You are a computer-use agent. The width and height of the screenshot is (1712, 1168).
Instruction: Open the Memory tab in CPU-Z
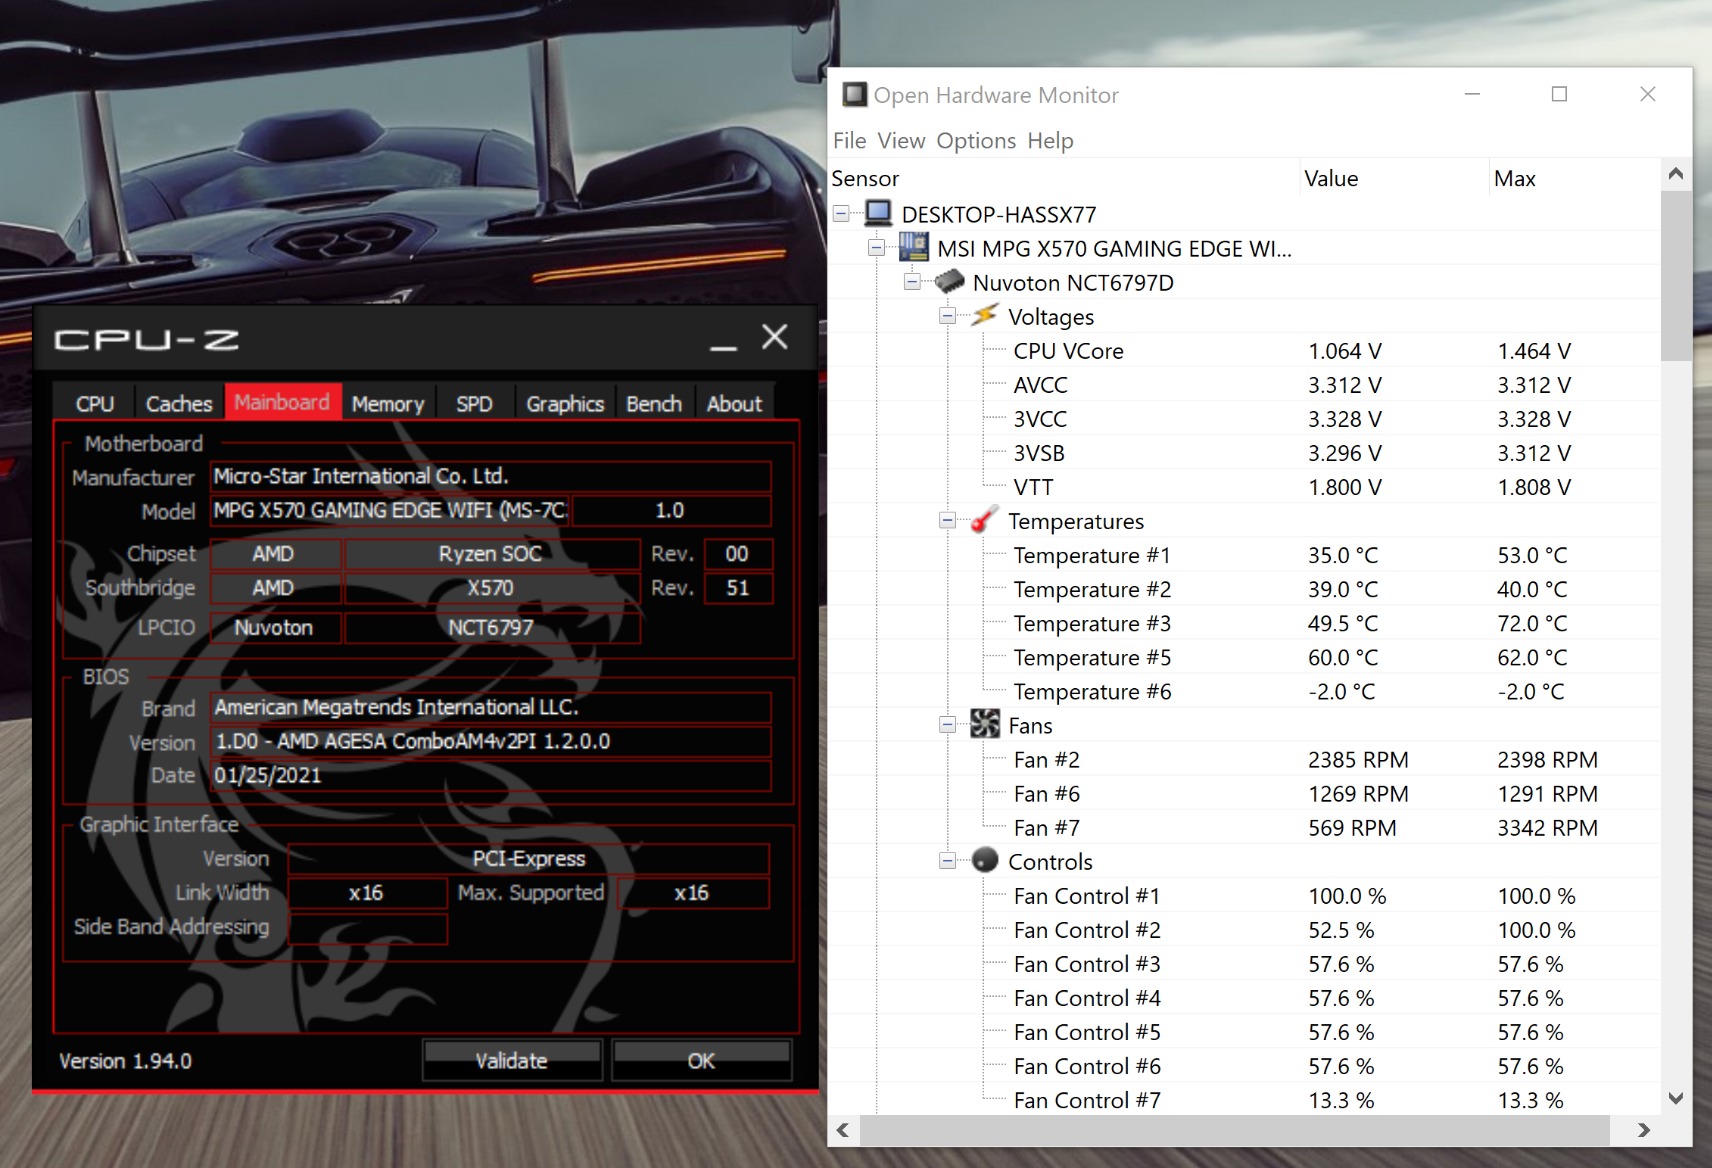click(x=388, y=403)
